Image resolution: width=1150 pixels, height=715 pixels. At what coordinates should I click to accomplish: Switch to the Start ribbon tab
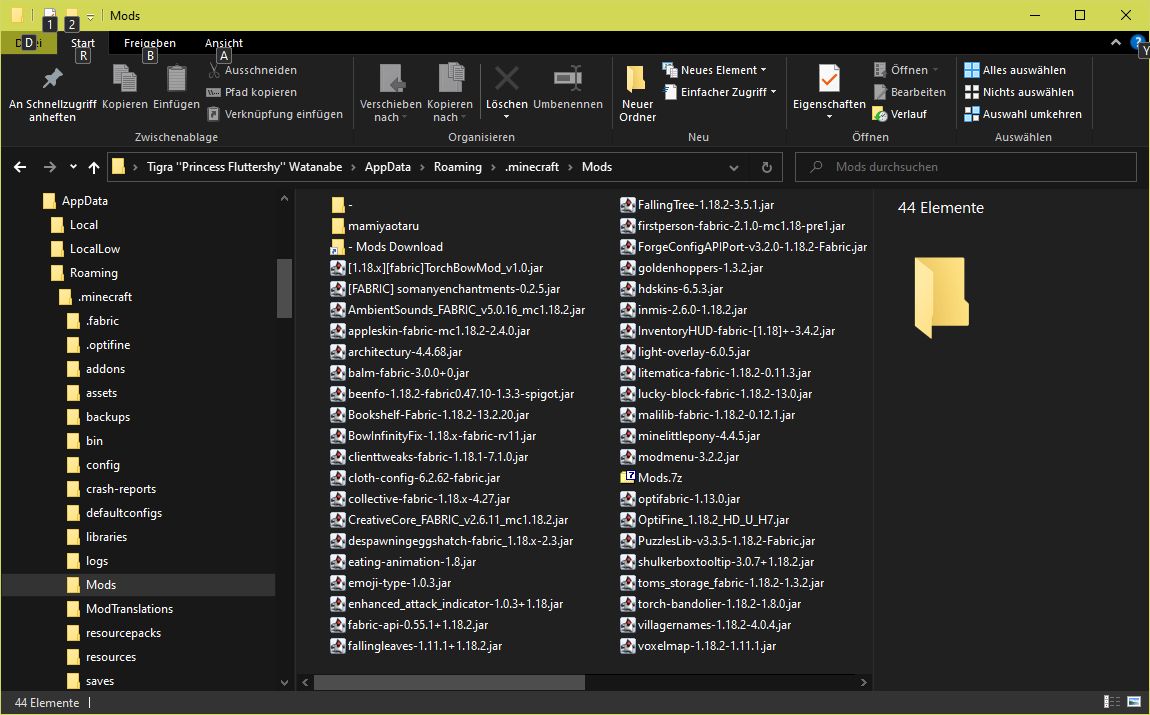point(83,43)
